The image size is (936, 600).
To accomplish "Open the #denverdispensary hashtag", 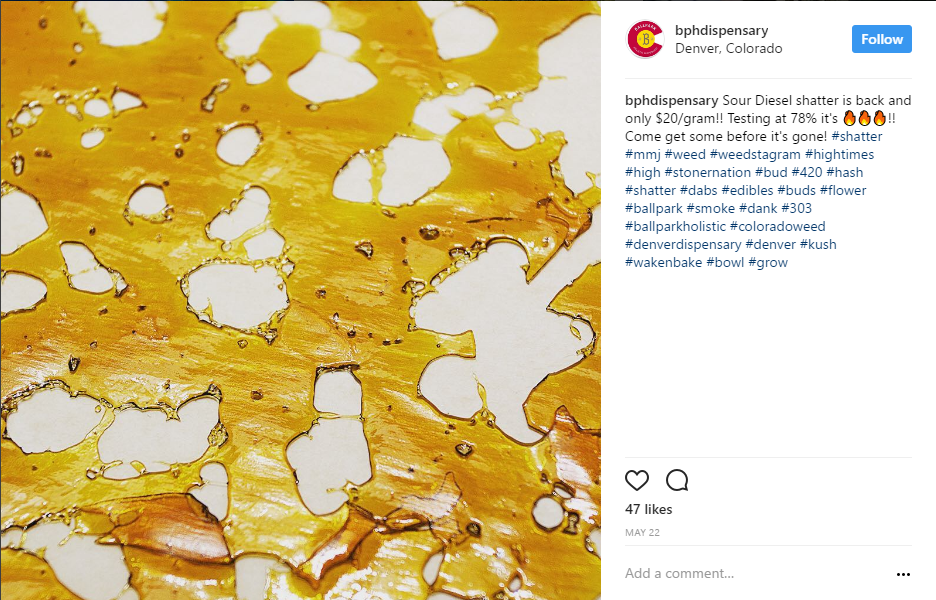I will (683, 245).
